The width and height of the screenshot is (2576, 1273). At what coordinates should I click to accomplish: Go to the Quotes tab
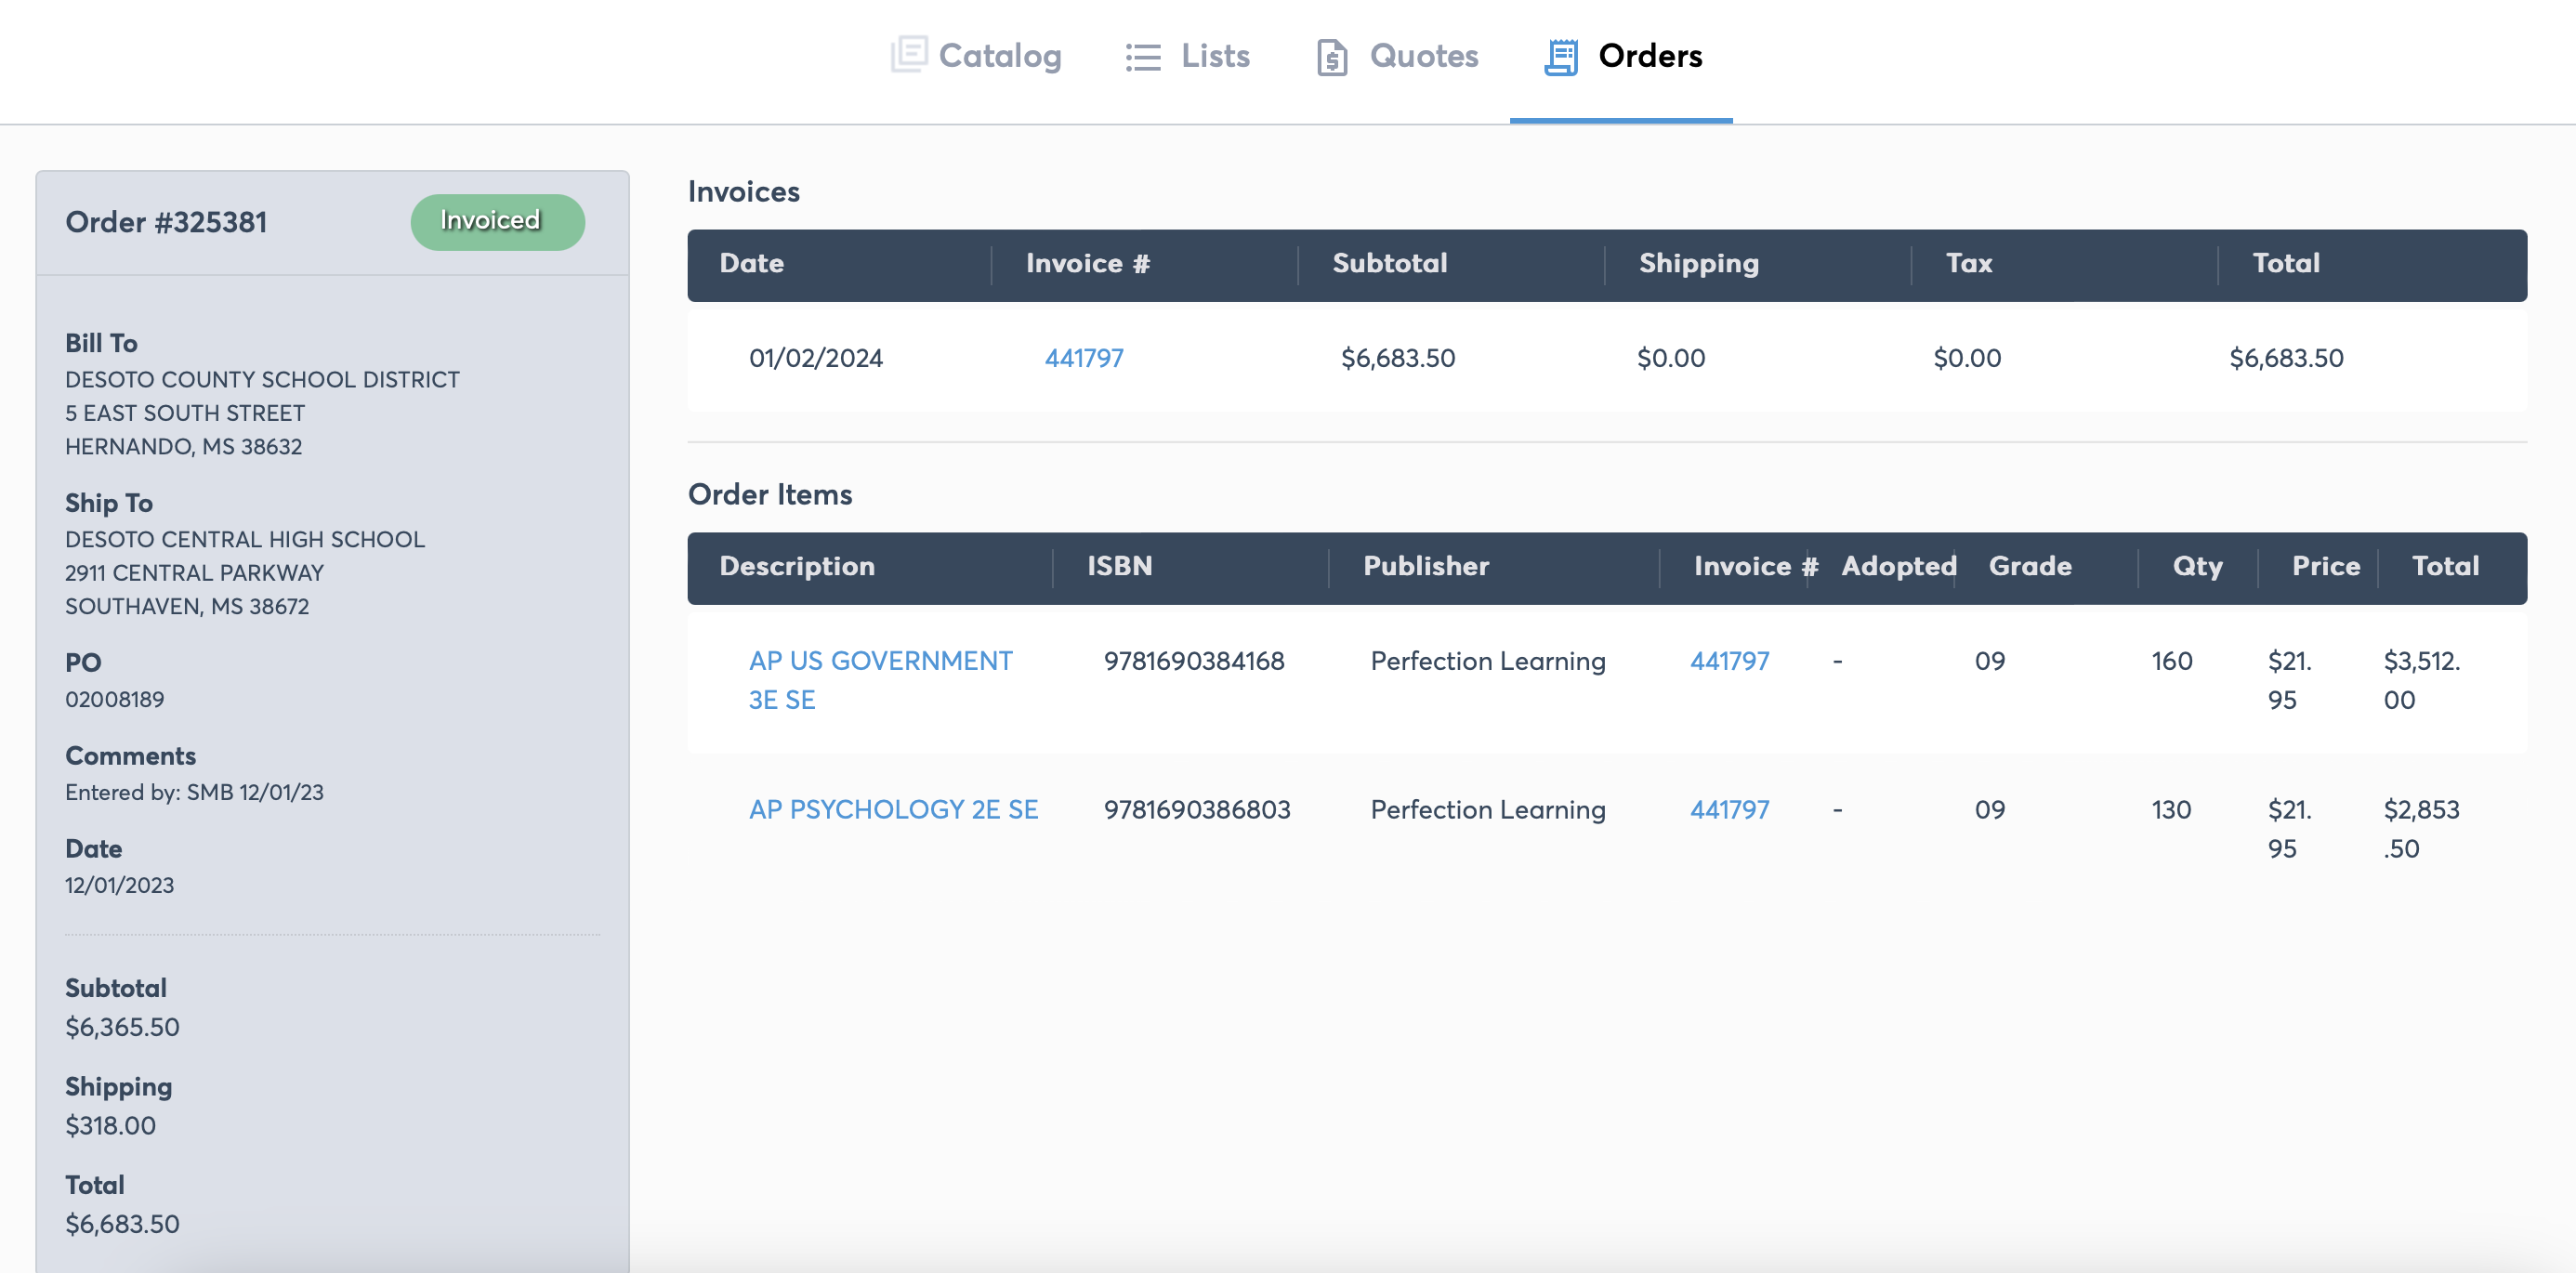click(x=1397, y=56)
